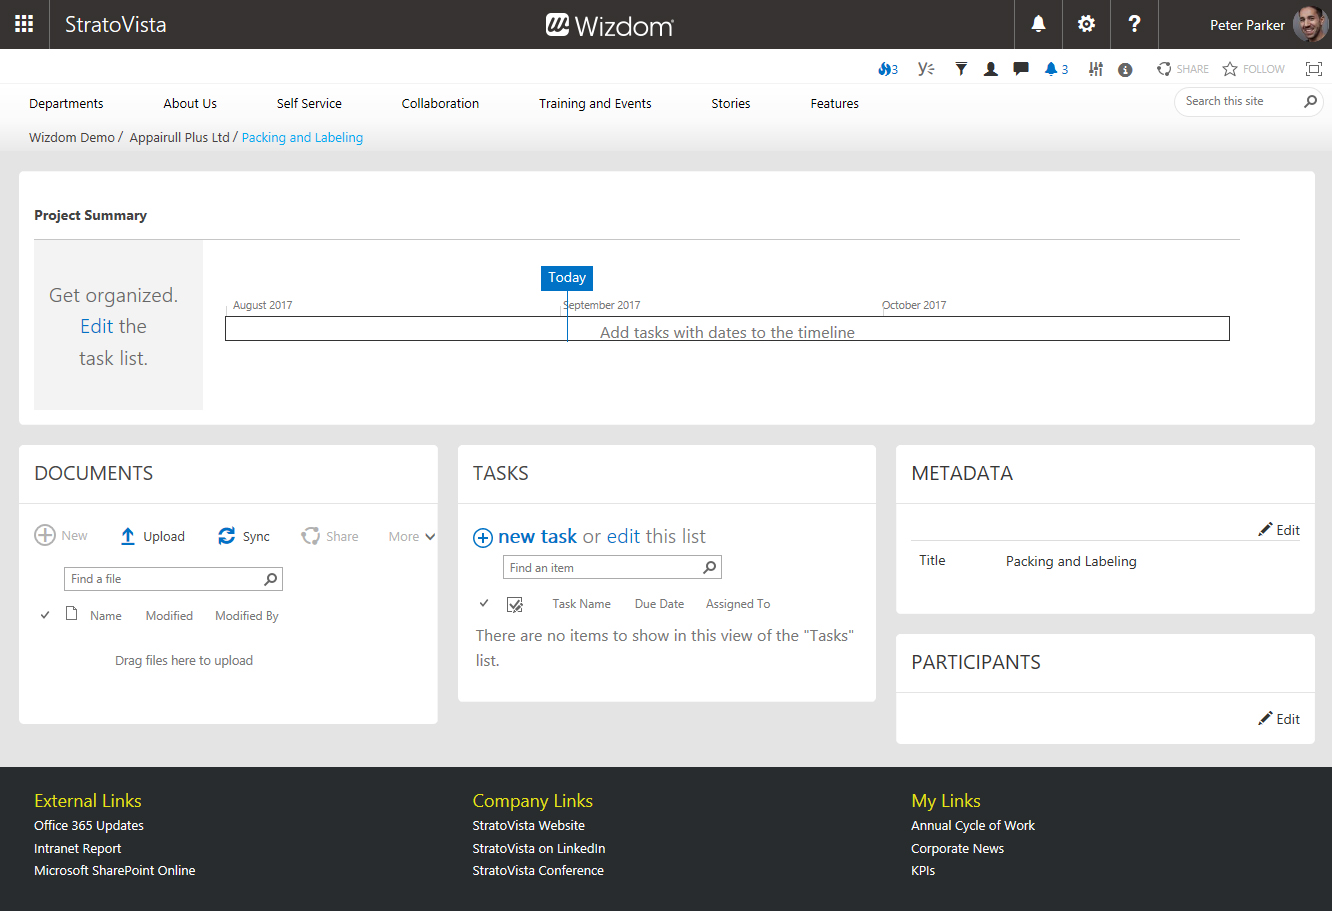The height and width of the screenshot is (911, 1332).
Task: Click the Today timeline marker
Action: click(x=567, y=278)
